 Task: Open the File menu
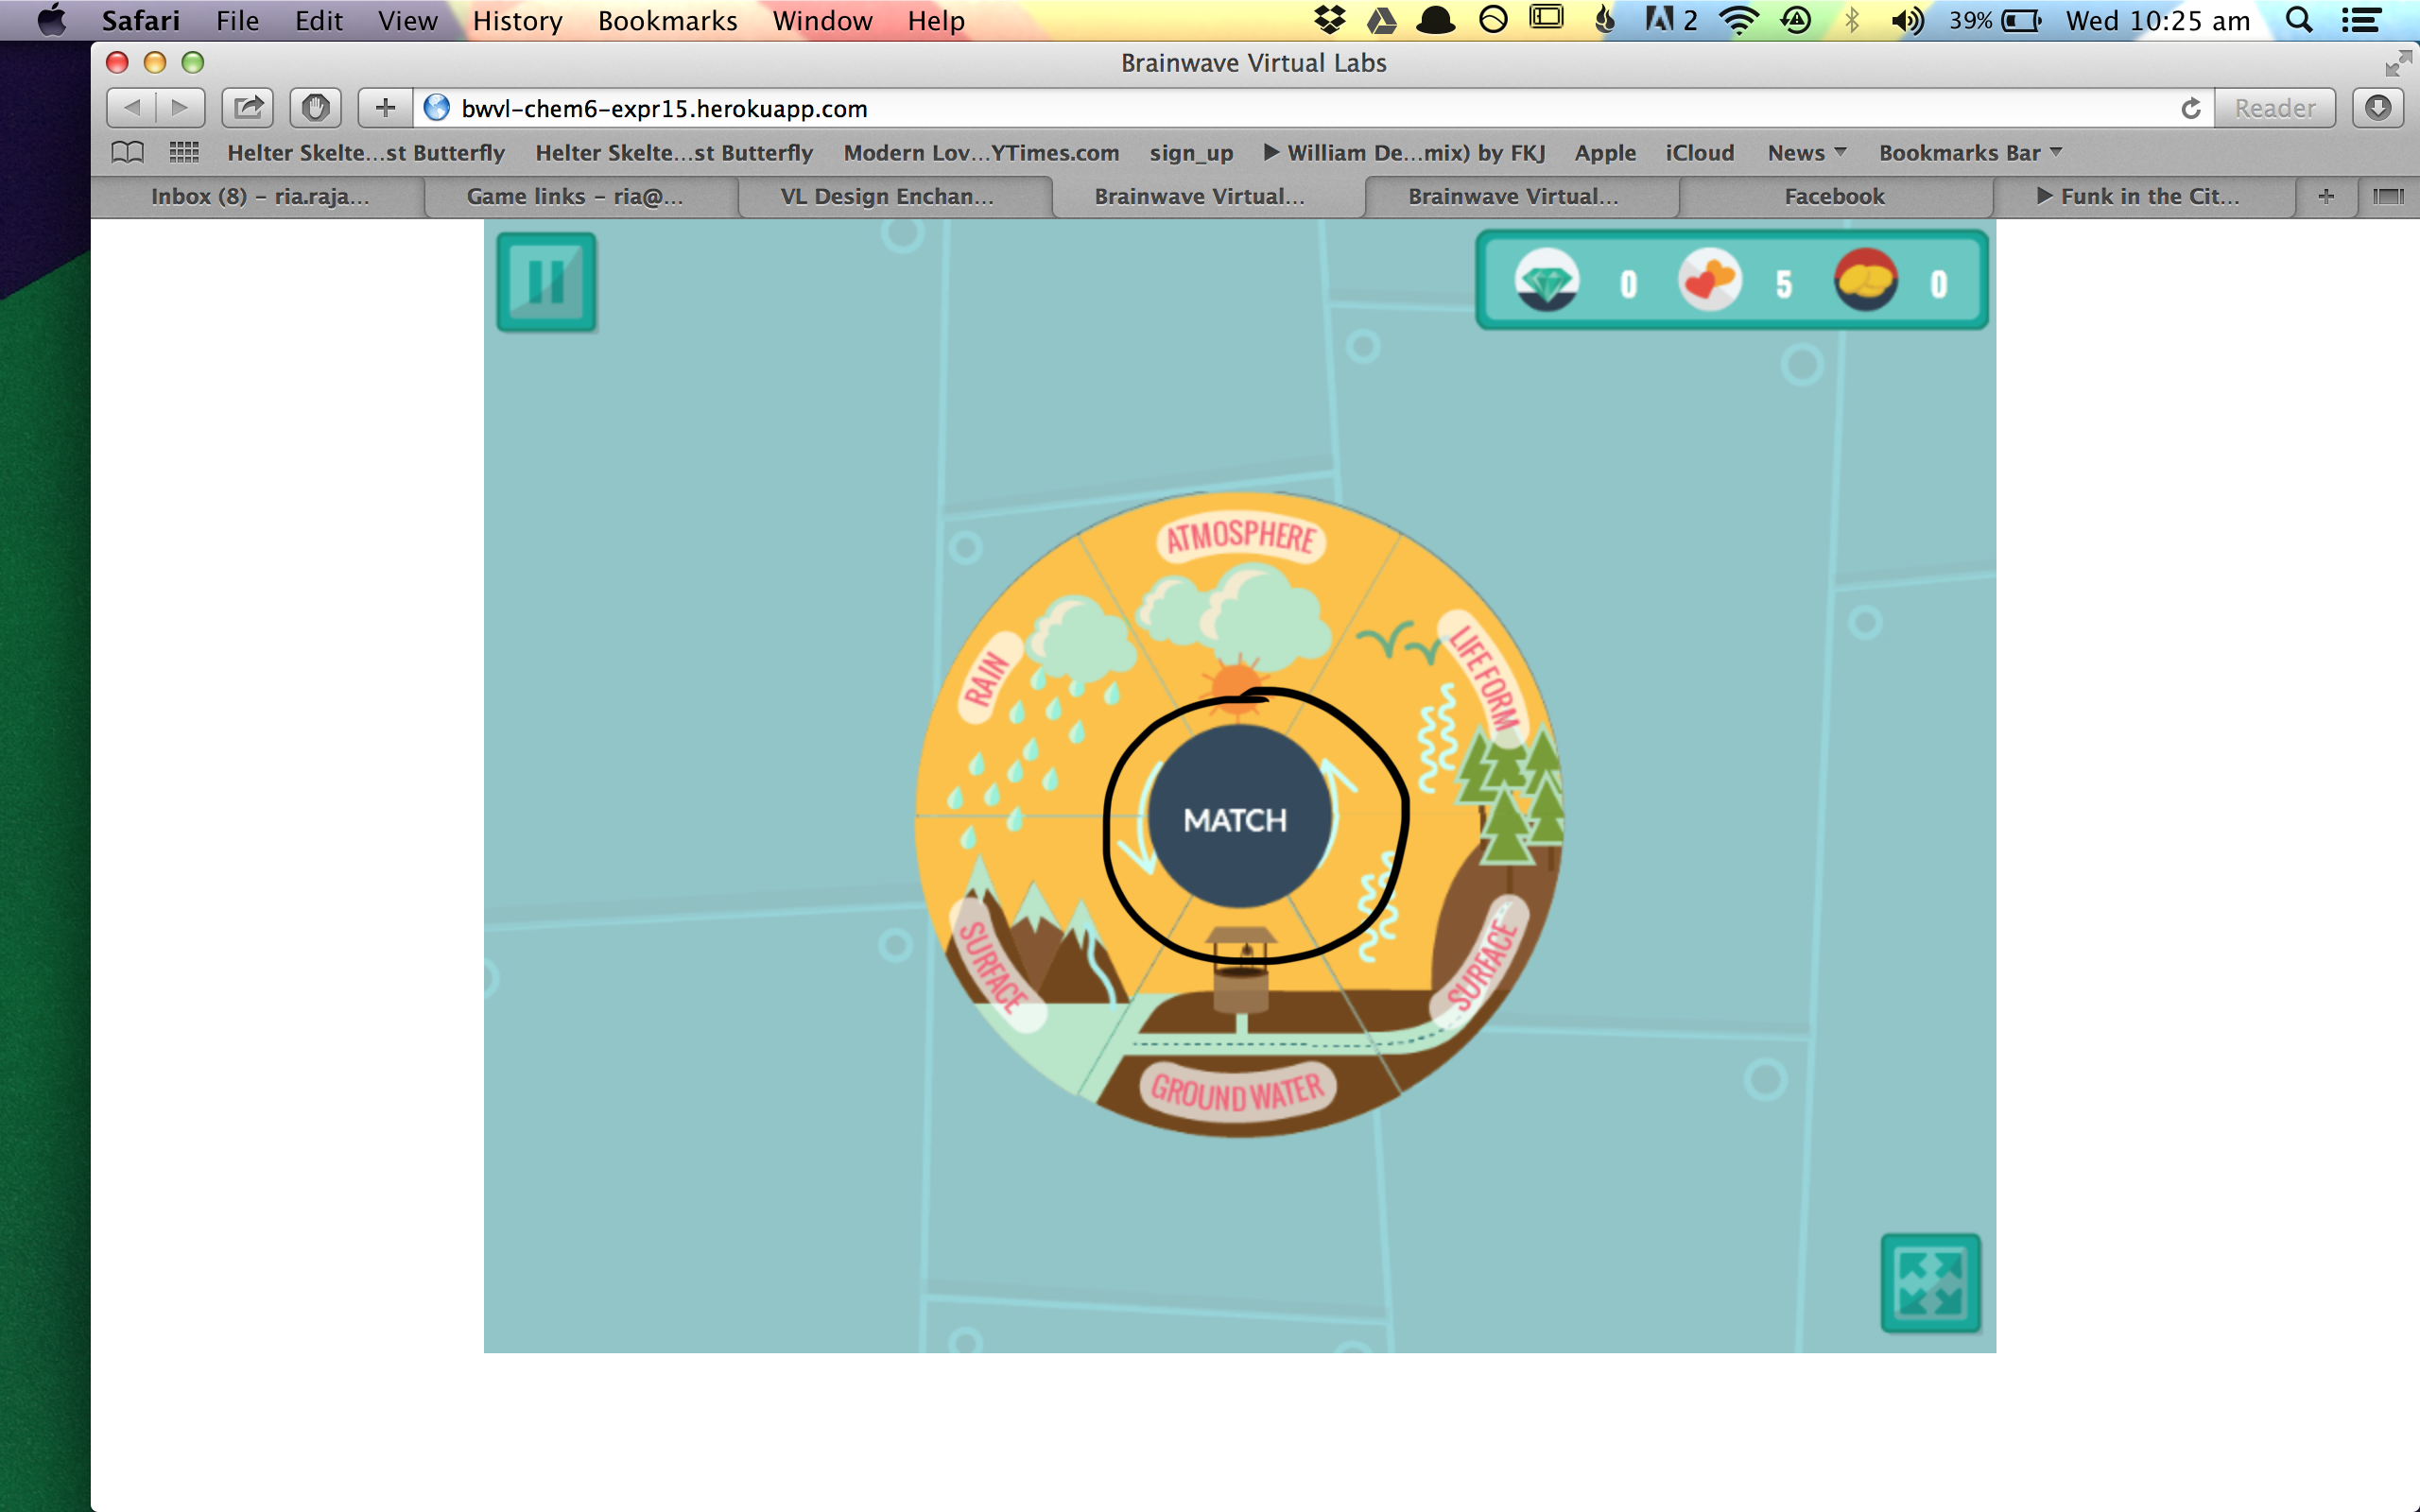click(237, 20)
